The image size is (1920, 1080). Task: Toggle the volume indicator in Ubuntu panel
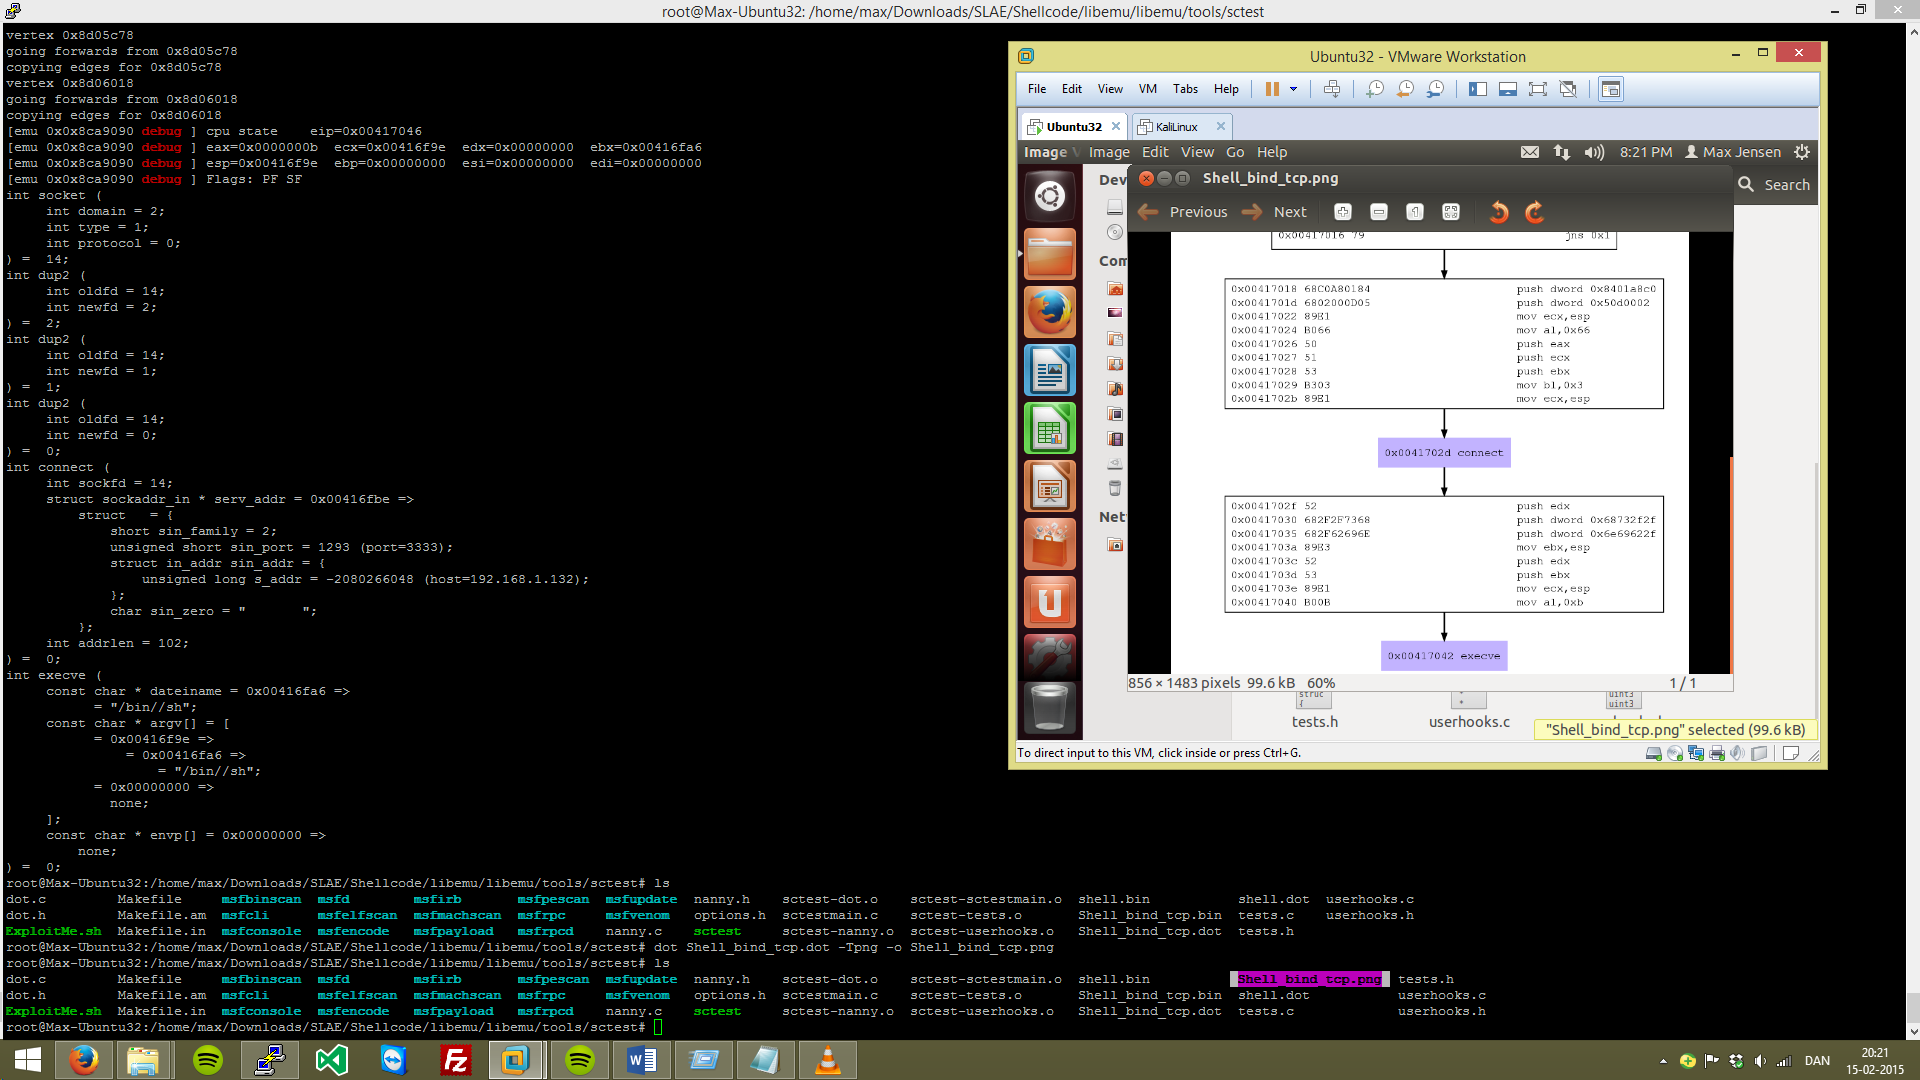(1594, 152)
